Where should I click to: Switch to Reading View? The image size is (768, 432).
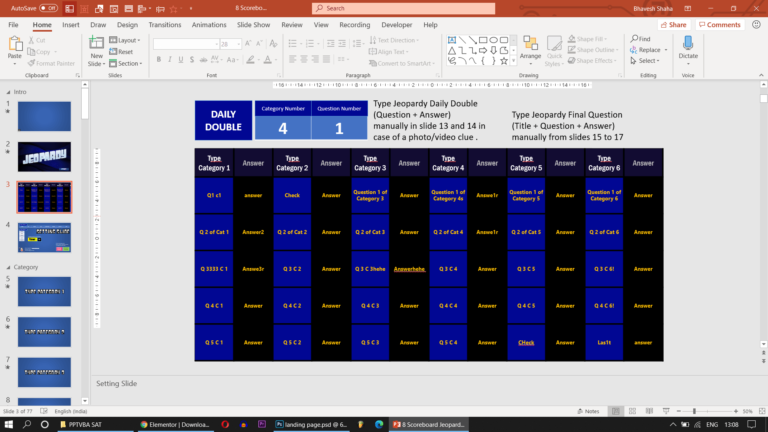pos(649,411)
